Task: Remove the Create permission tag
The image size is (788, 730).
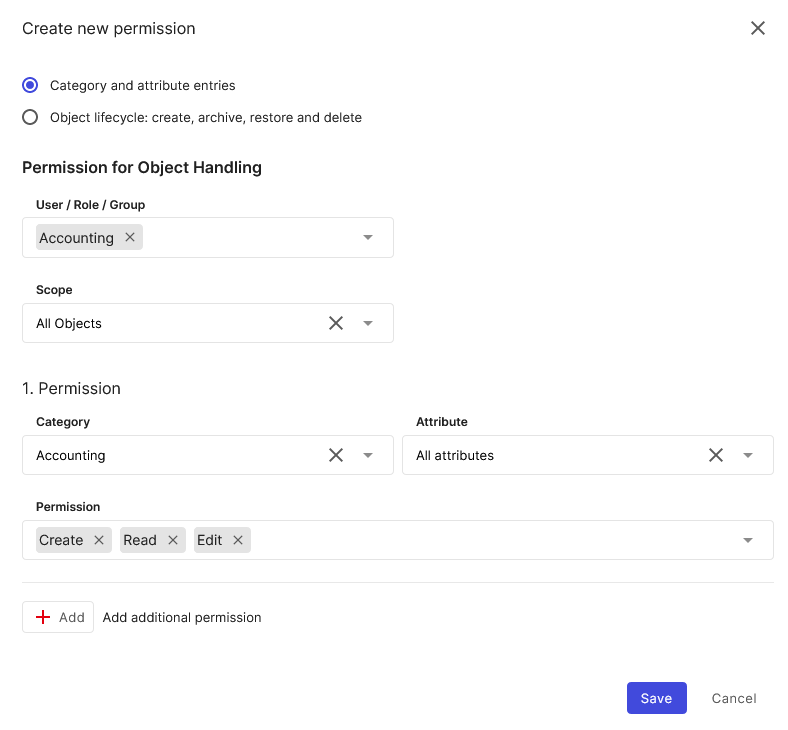Action: (99, 540)
